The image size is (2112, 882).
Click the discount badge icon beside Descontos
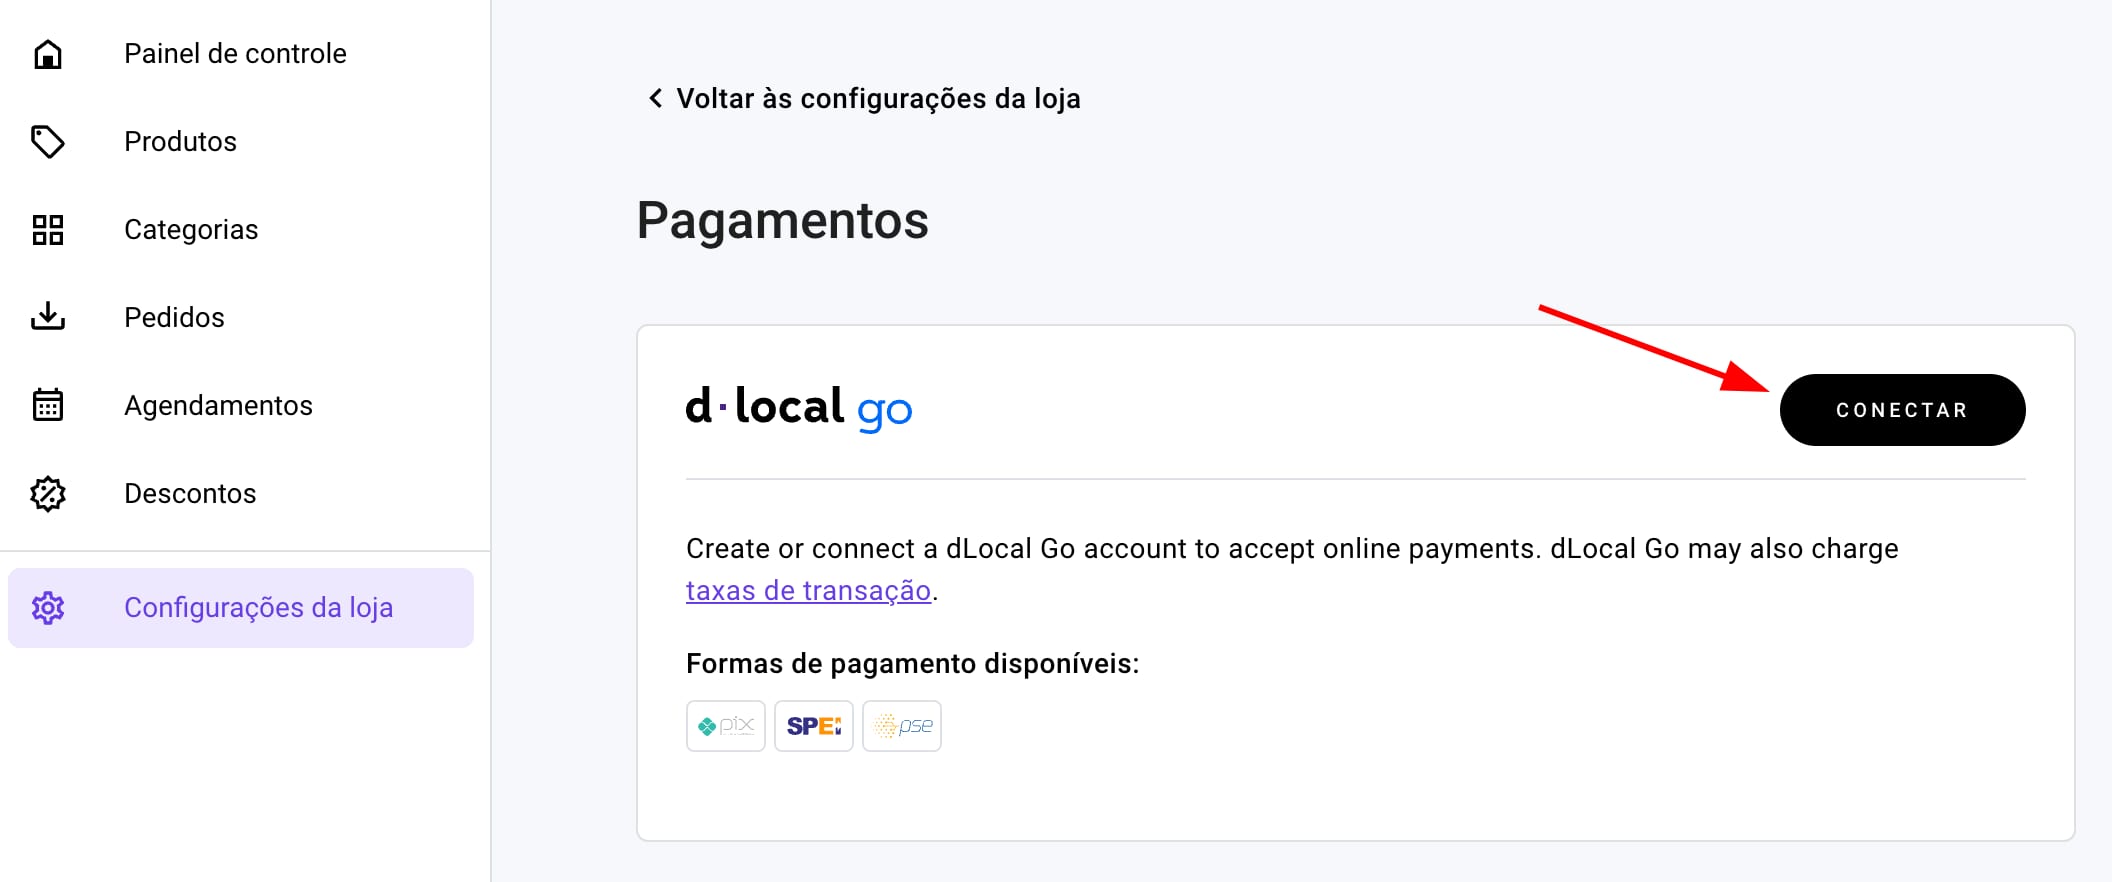48,493
